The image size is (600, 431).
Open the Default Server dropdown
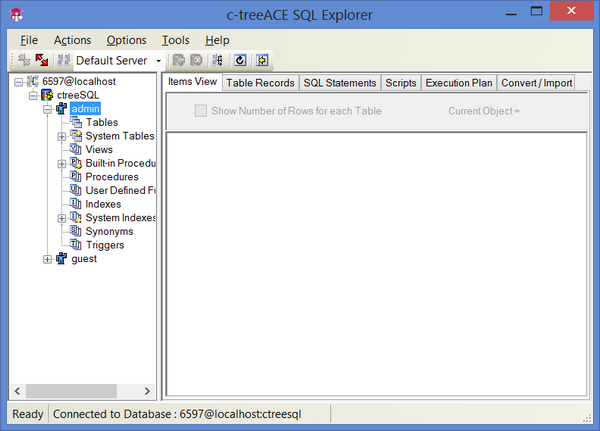coord(158,62)
